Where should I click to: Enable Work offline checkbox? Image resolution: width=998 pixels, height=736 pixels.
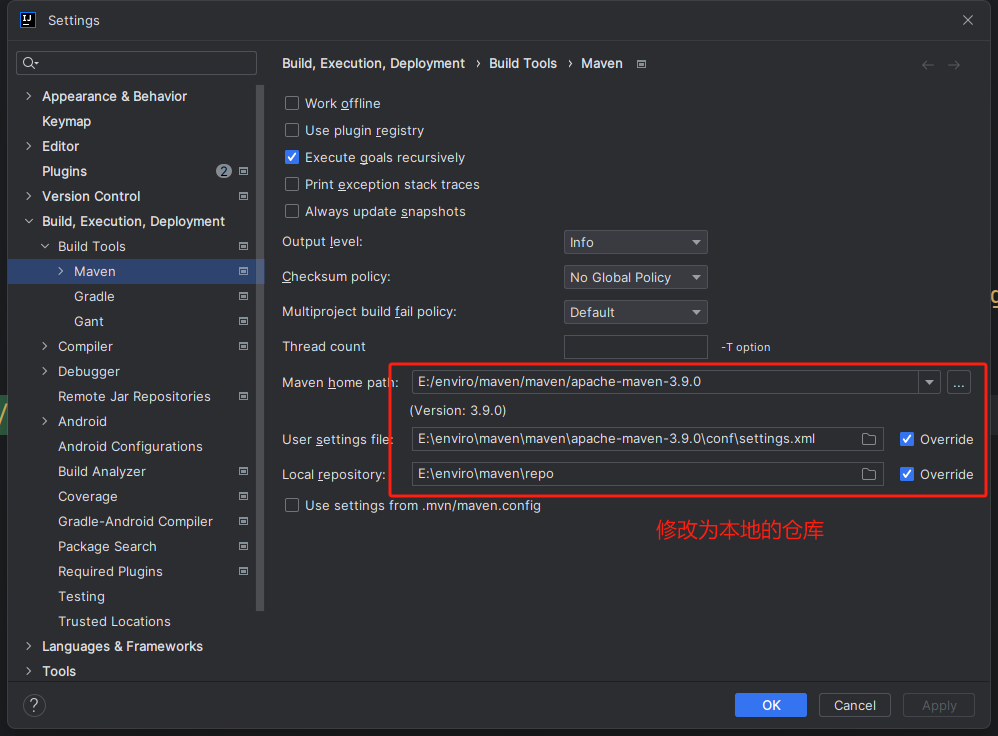(292, 103)
